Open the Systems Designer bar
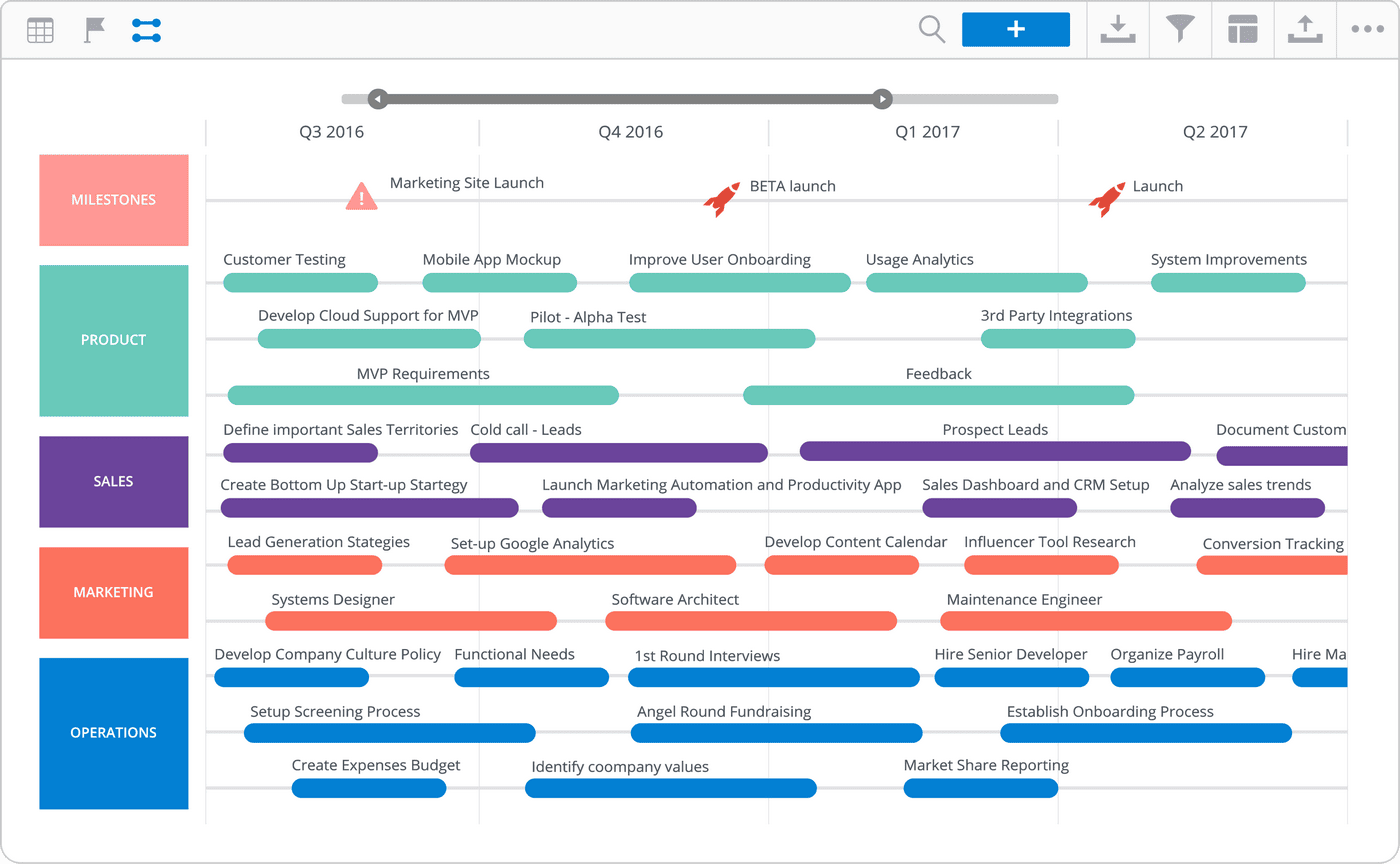 [411, 621]
